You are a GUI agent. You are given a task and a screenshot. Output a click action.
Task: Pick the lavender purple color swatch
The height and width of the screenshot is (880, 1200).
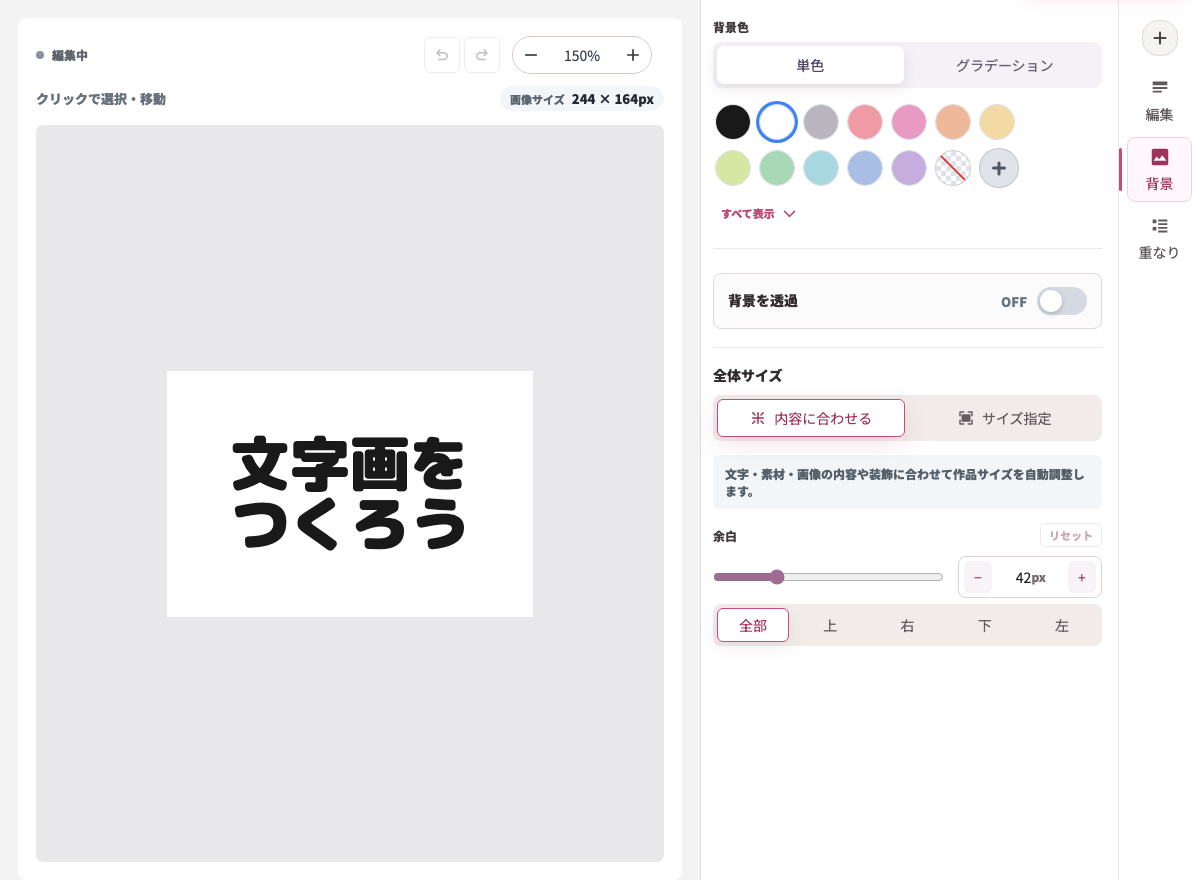click(x=909, y=168)
